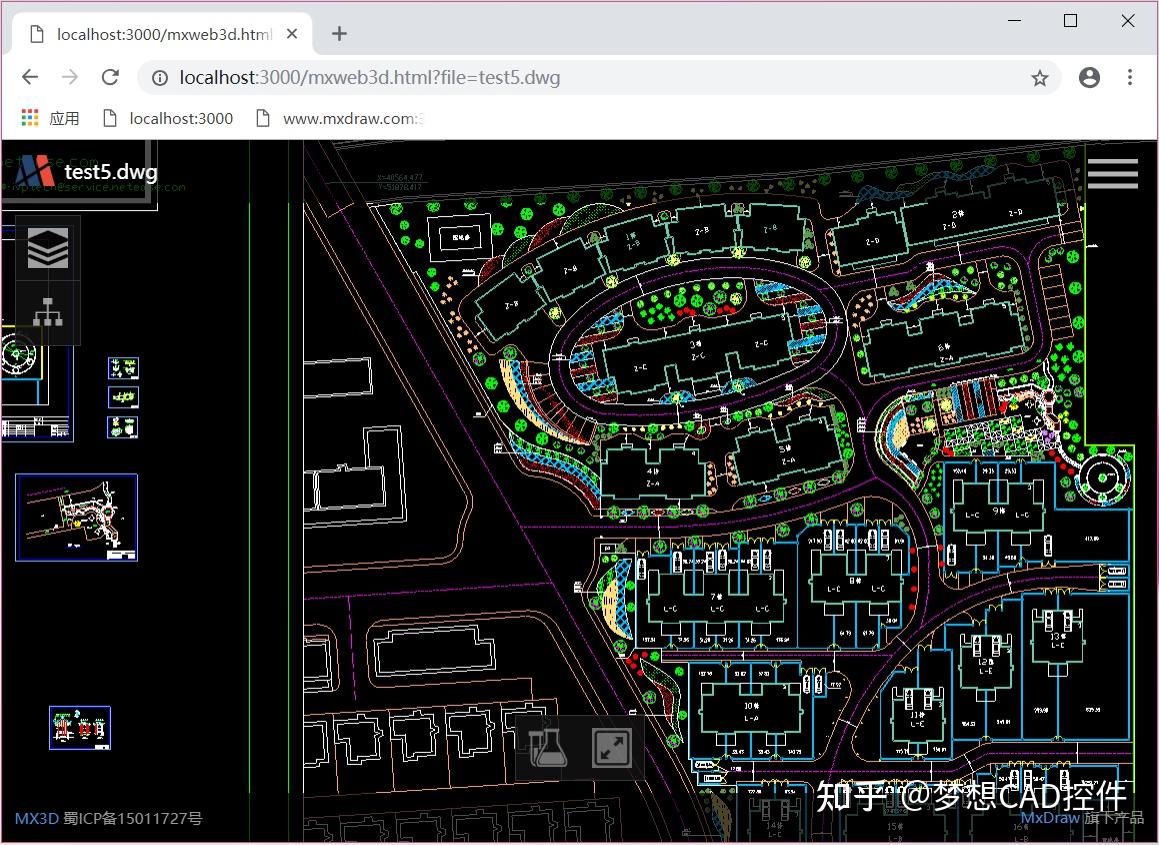Click the browser back arrow

click(29, 77)
